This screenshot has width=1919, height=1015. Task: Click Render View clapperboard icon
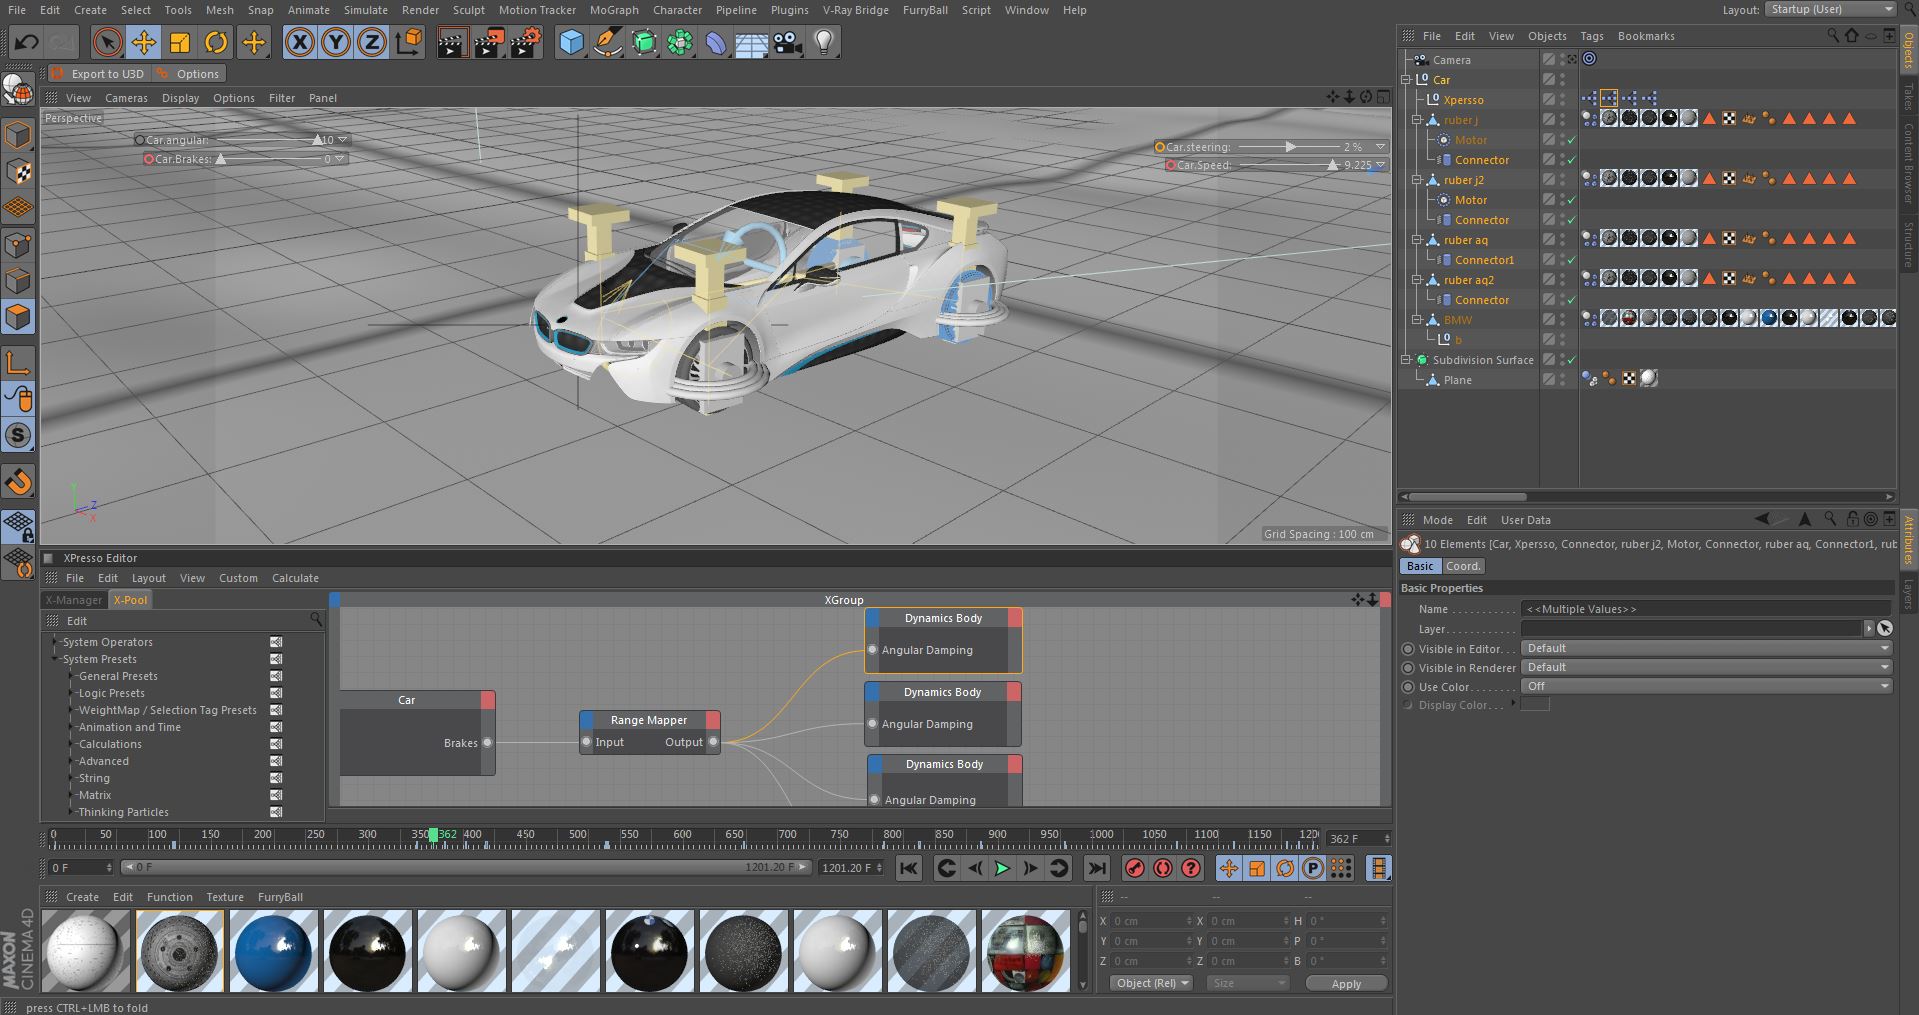coord(452,42)
